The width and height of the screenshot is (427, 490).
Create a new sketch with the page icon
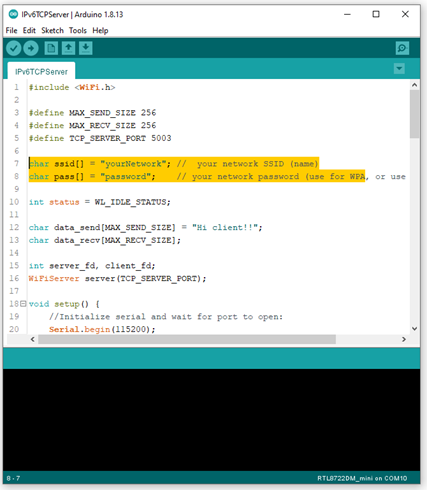[x=51, y=48]
